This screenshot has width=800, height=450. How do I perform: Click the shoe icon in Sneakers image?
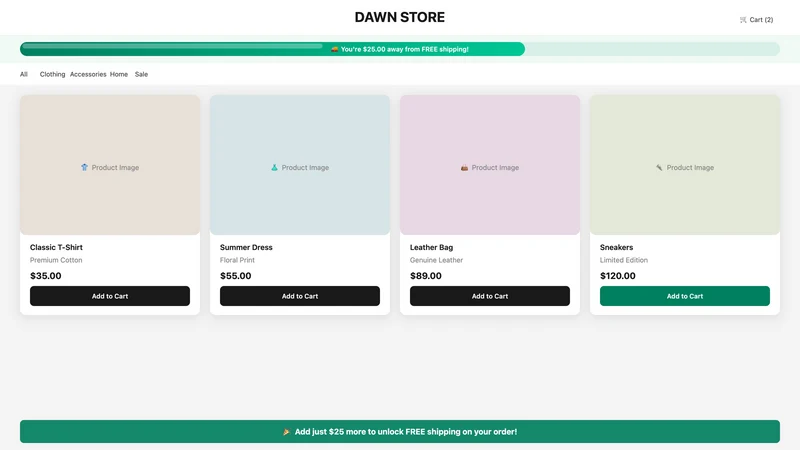click(x=659, y=167)
